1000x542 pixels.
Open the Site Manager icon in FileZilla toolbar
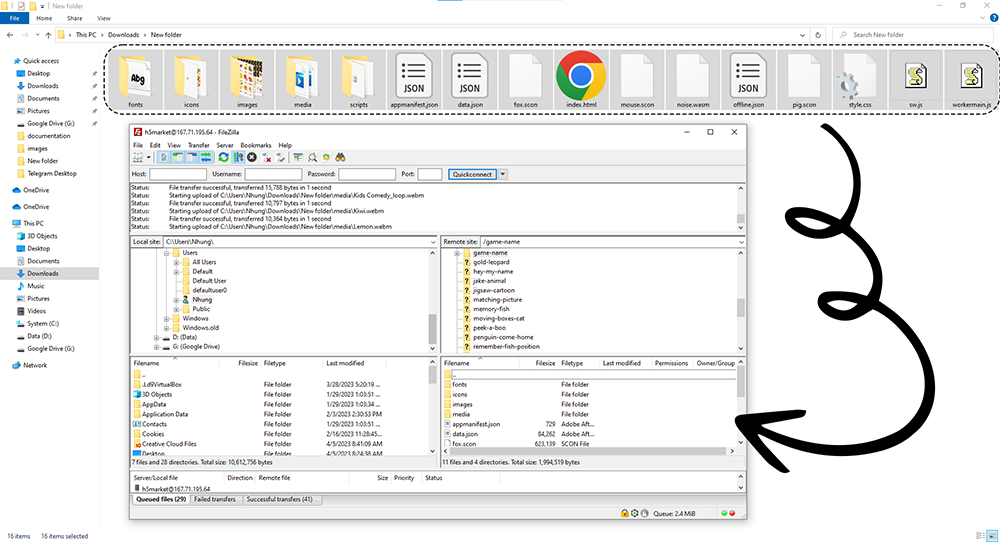[x=138, y=157]
